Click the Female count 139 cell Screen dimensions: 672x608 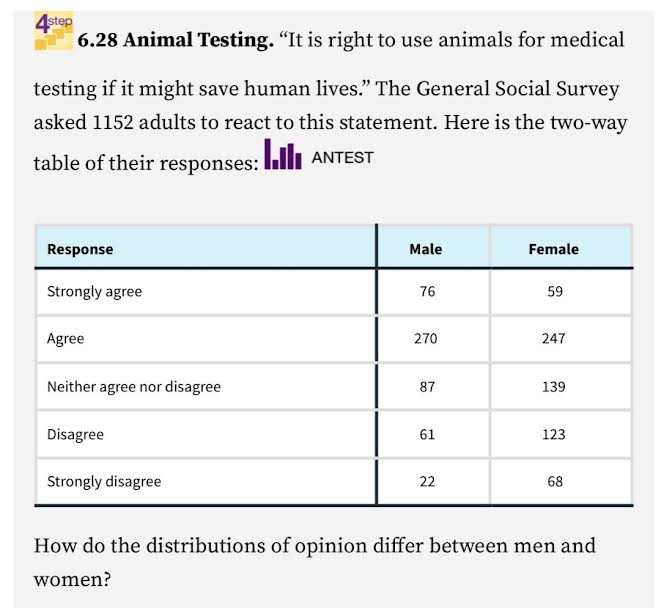click(x=554, y=386)
